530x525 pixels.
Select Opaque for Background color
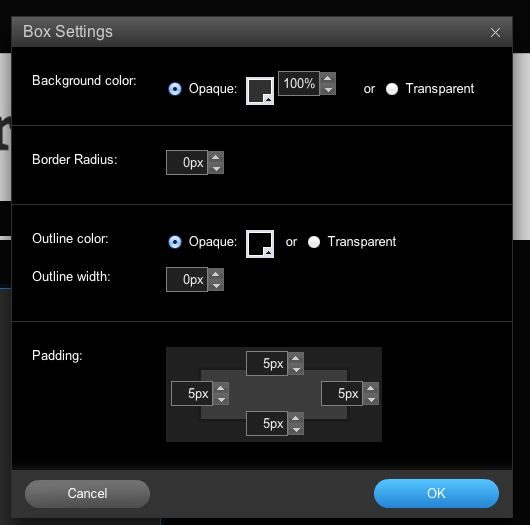pyautogui.click(x=175, y=89)
